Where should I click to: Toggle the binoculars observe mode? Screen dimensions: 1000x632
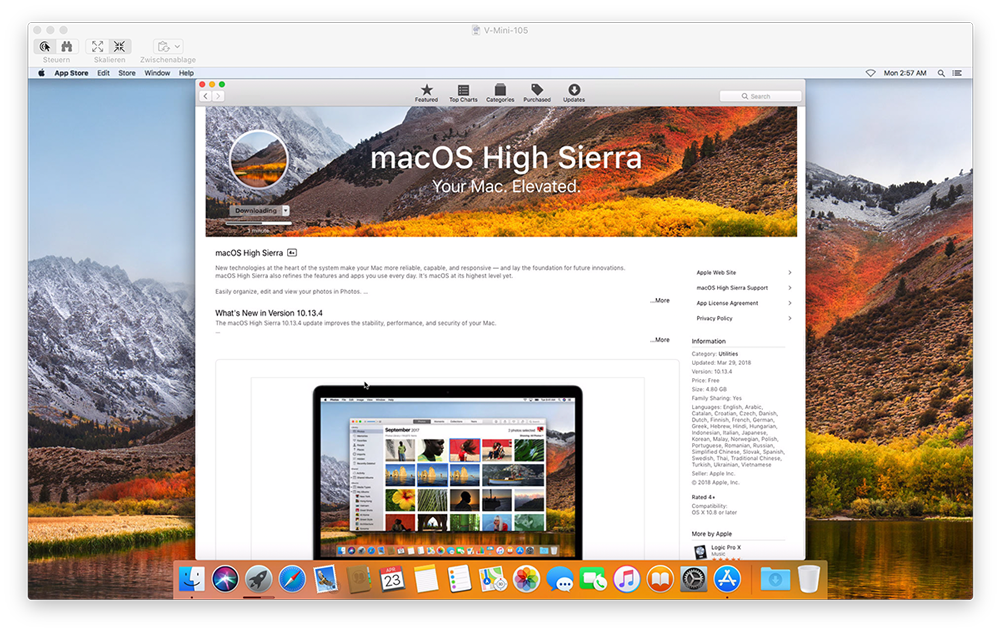67,47
